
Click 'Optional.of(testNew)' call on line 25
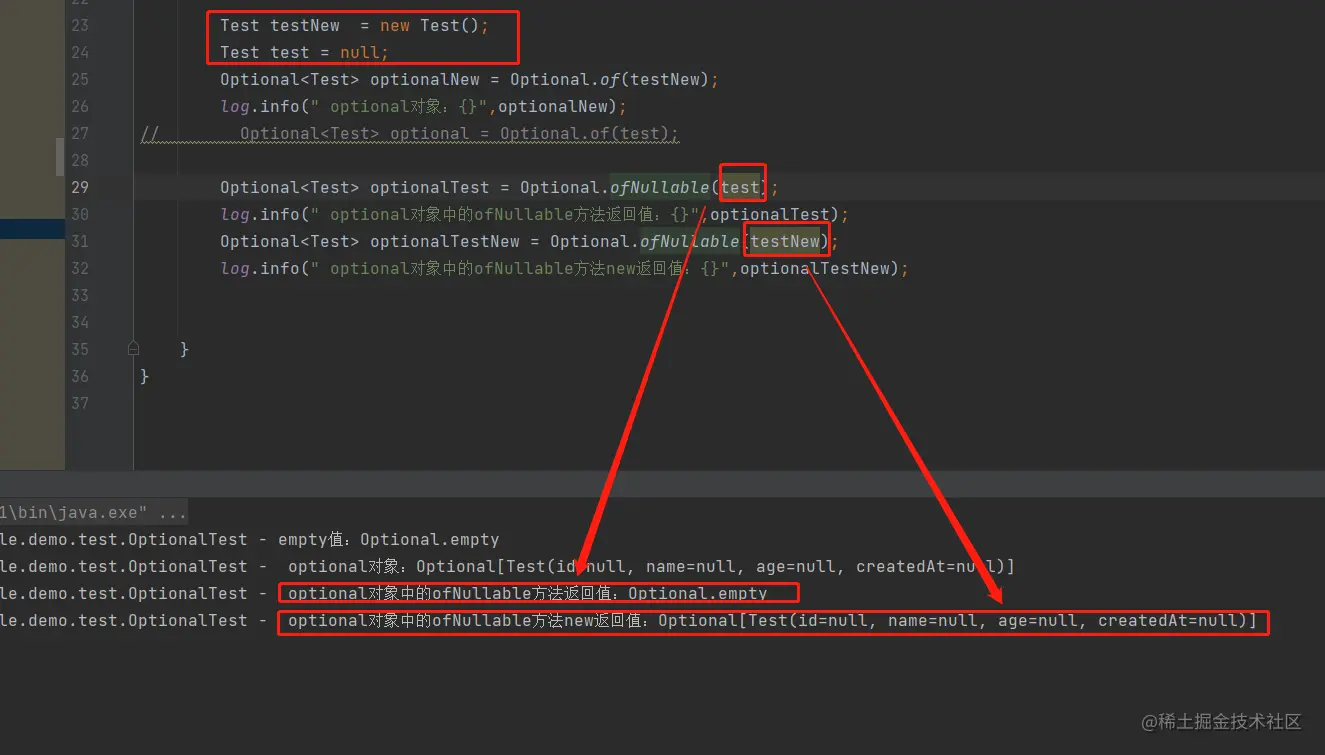click(610, 79)
